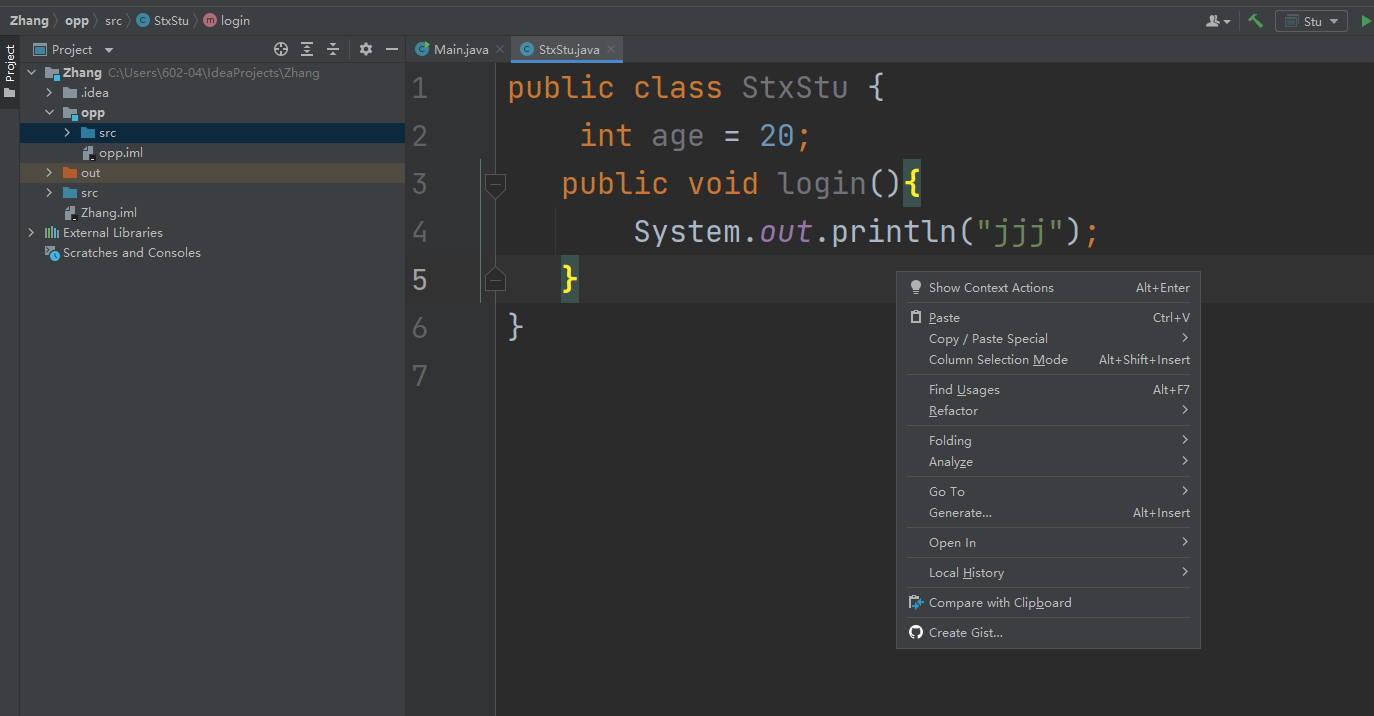Click the clipboard icon beside Paste
The height and width of the screenshot is (716, 1374).
click(x=915, y=318)
